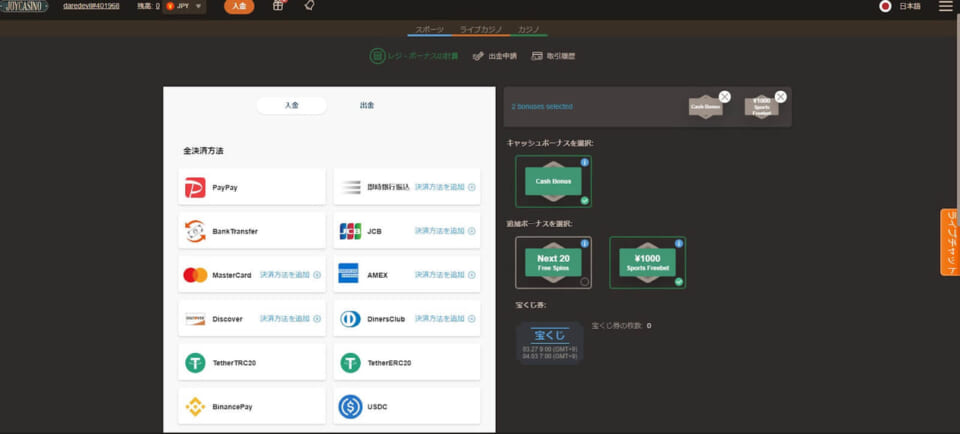Remove Cash Bonus from selected bonuses
Viewport: 960px width, 434px height.
pyautogui.click(x=724, y=97)
